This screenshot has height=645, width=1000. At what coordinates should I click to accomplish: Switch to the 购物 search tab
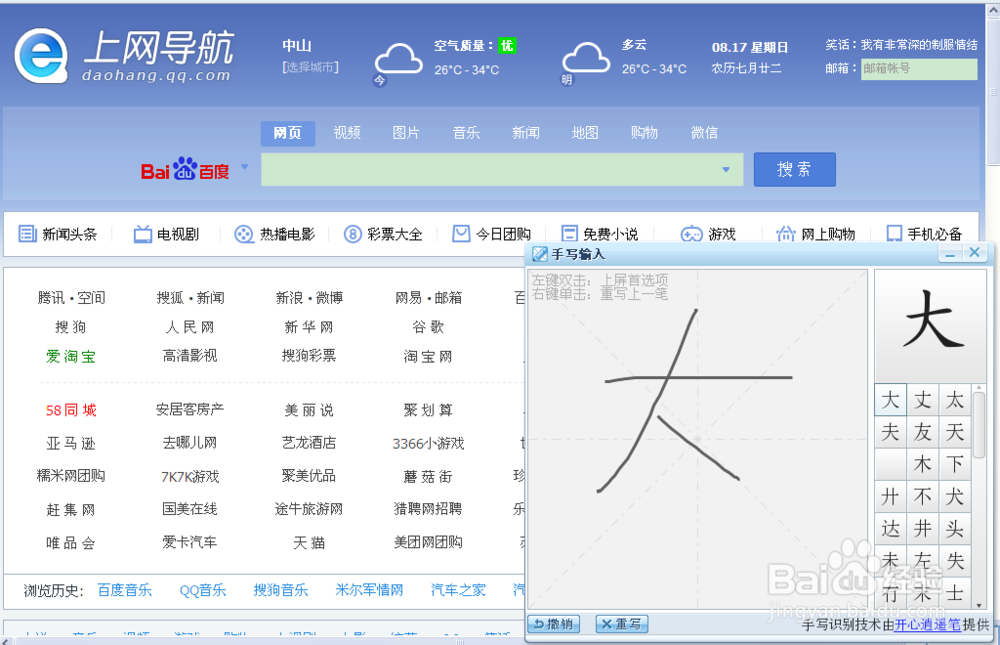(x=644, y=133)
